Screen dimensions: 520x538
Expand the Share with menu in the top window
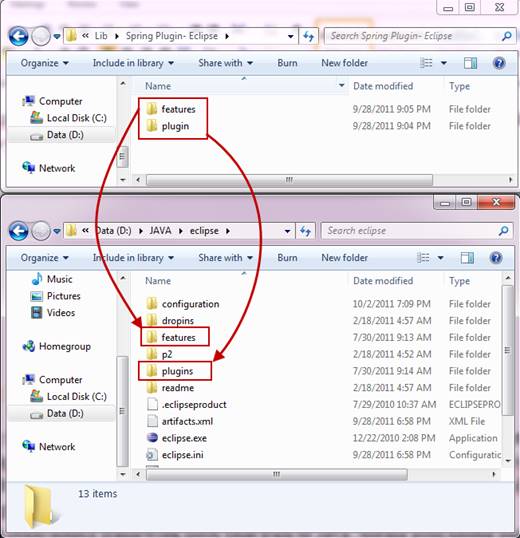coord(225,63)
